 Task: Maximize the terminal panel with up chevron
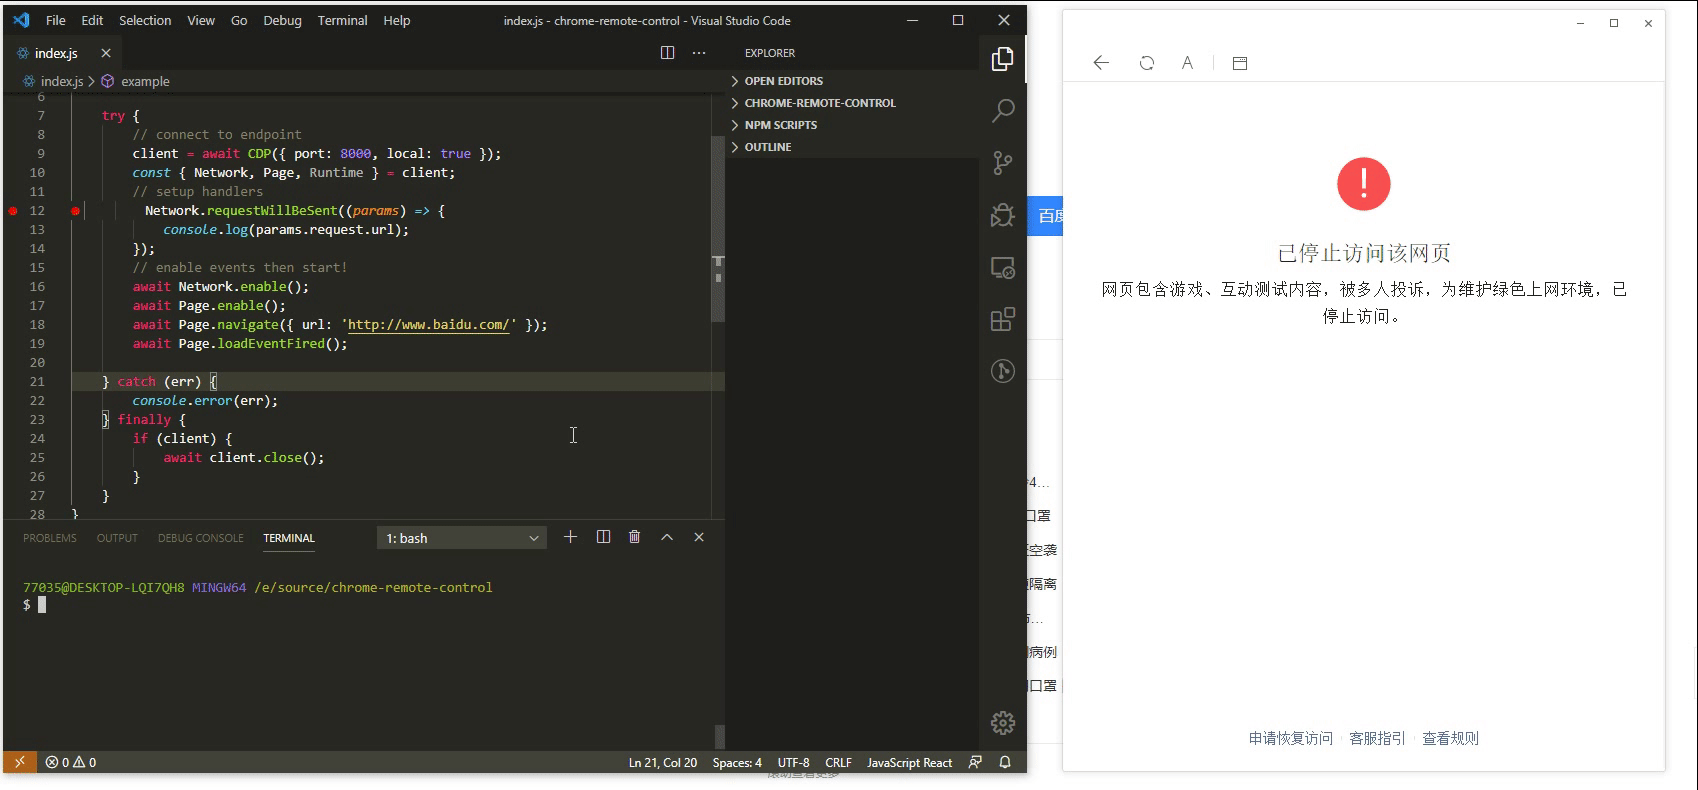pos(667,537)
